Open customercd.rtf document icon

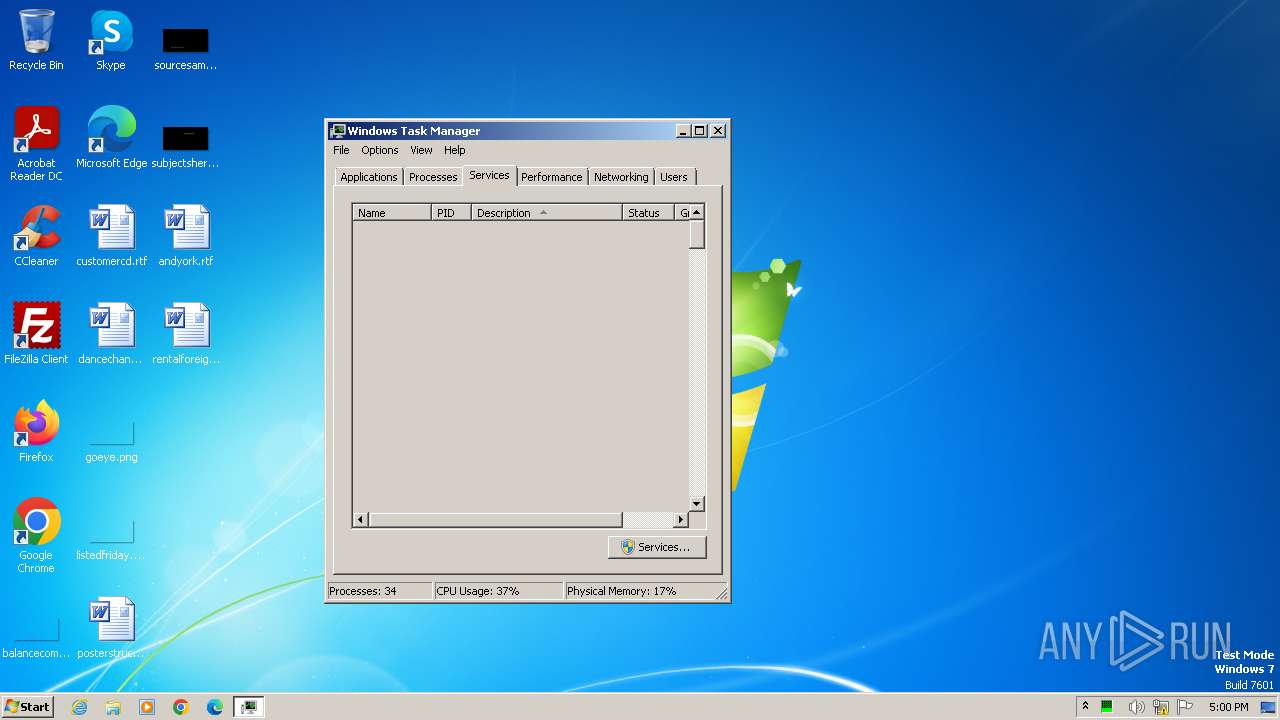111,236
